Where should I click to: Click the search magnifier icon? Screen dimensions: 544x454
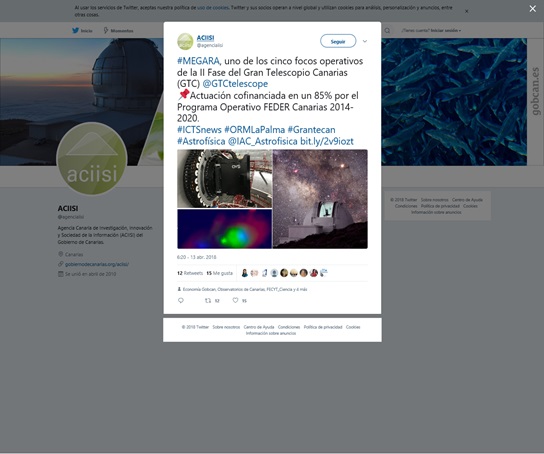(x=387, y=31)
